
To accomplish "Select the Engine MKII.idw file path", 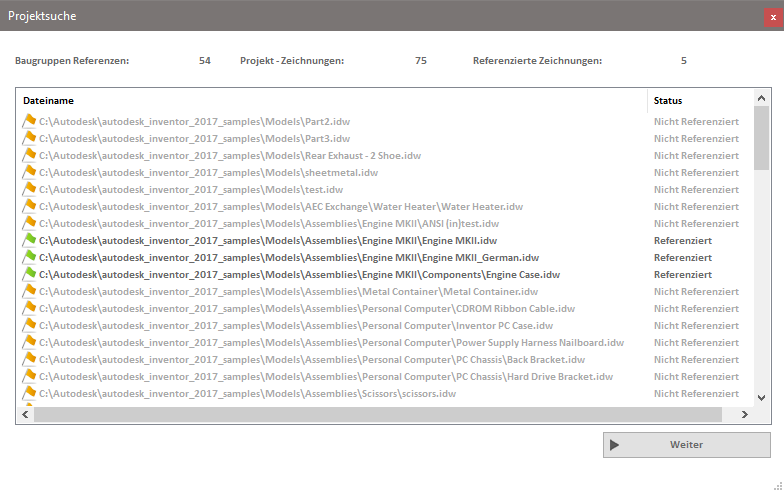I will pyautogui.click(x=268, y=240).
